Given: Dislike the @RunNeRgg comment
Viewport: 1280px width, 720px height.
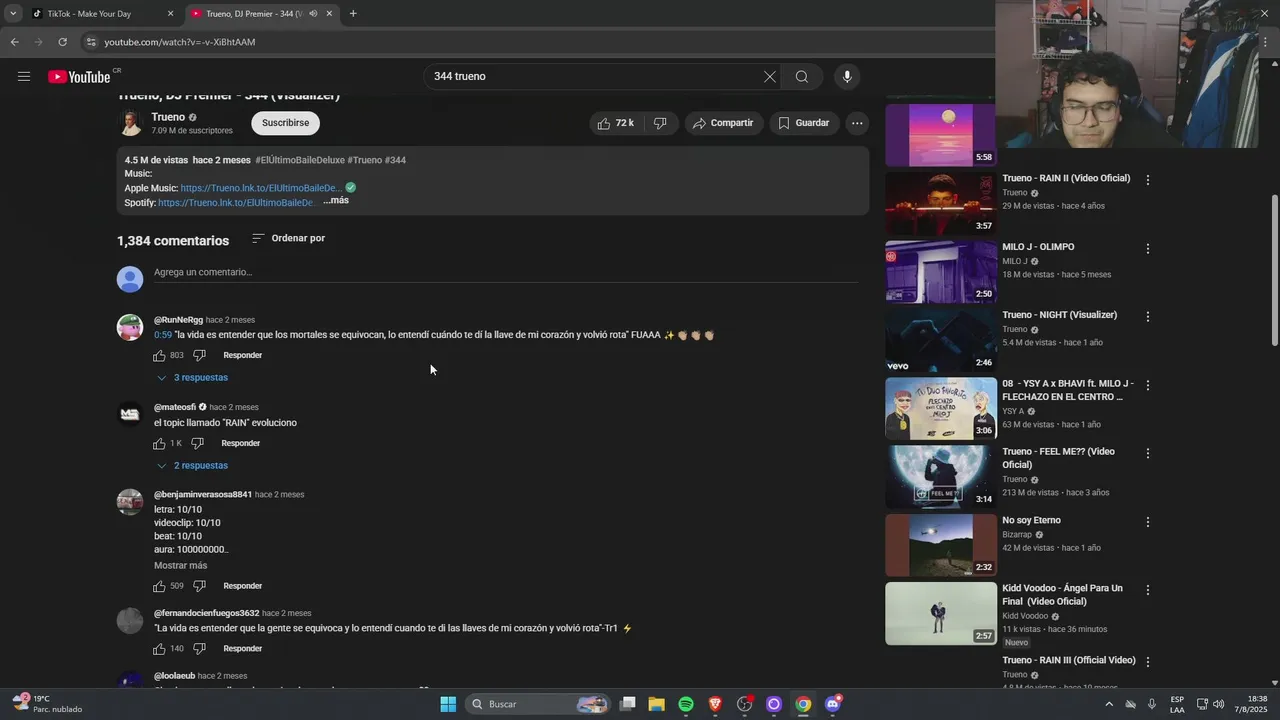Looking at the screenshot, I should pos(199,355).
